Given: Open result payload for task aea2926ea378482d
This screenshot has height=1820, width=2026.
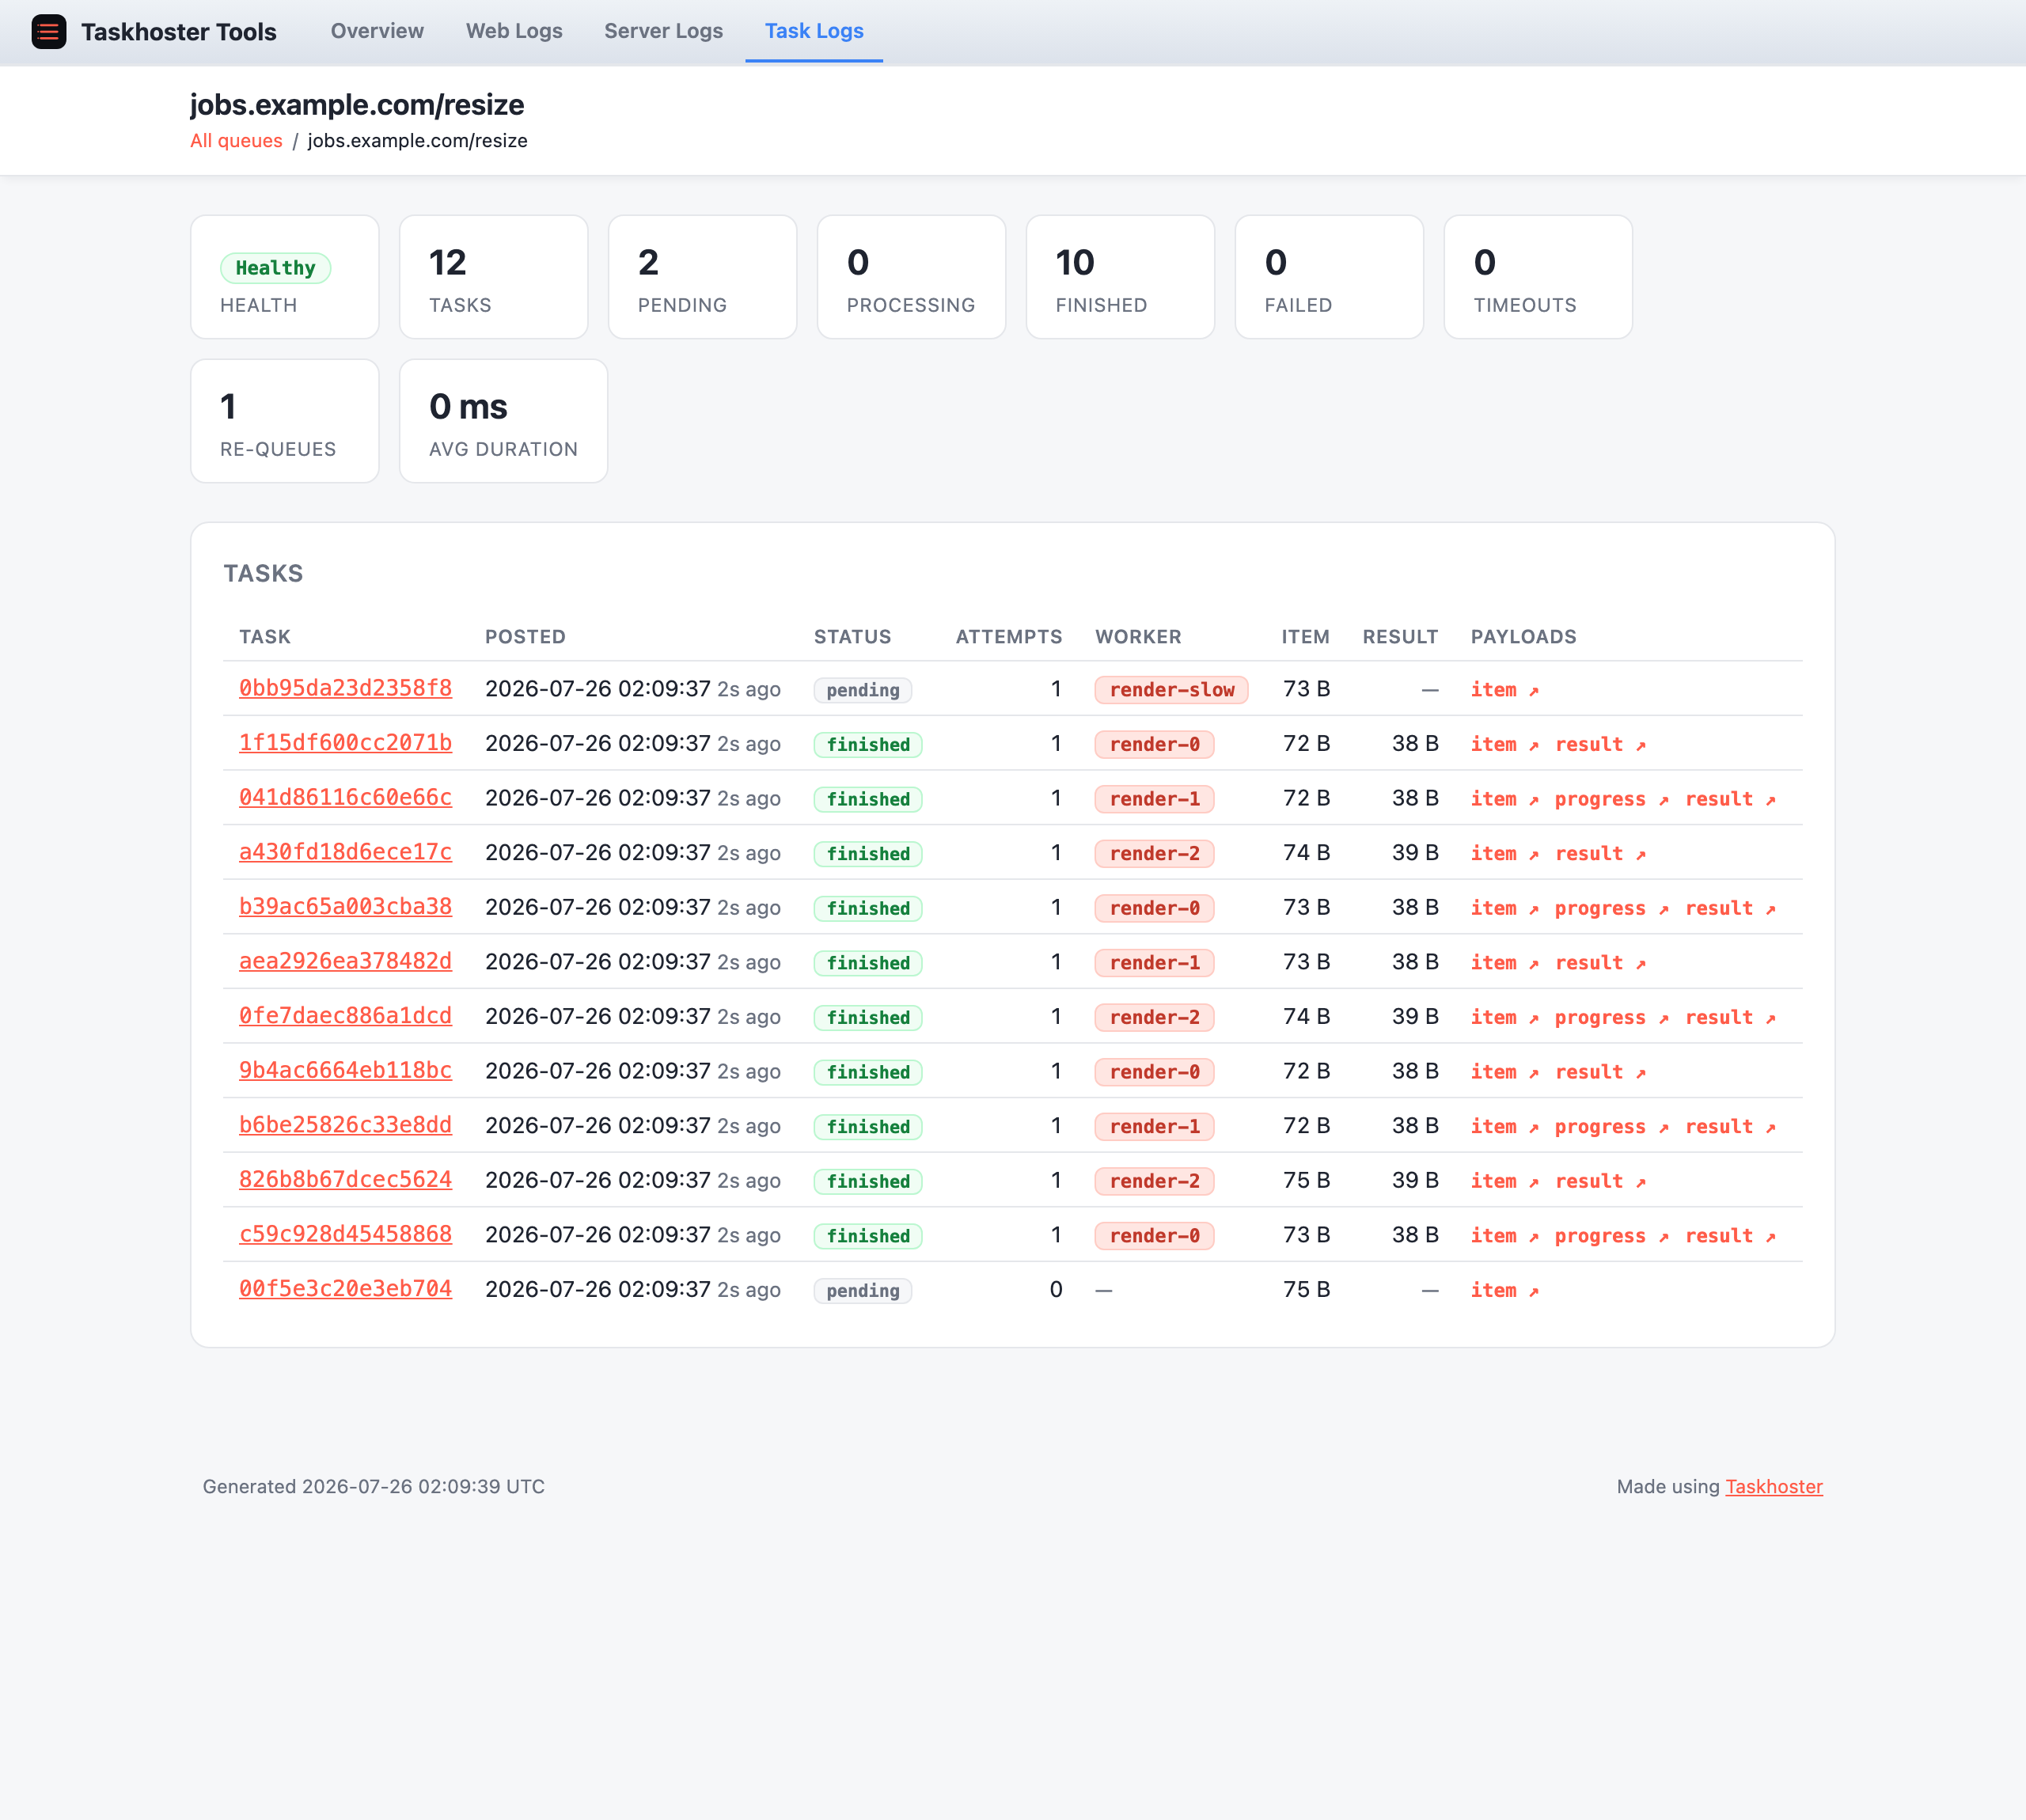Looking at the screenshot, I should [x=1600, y=963].
